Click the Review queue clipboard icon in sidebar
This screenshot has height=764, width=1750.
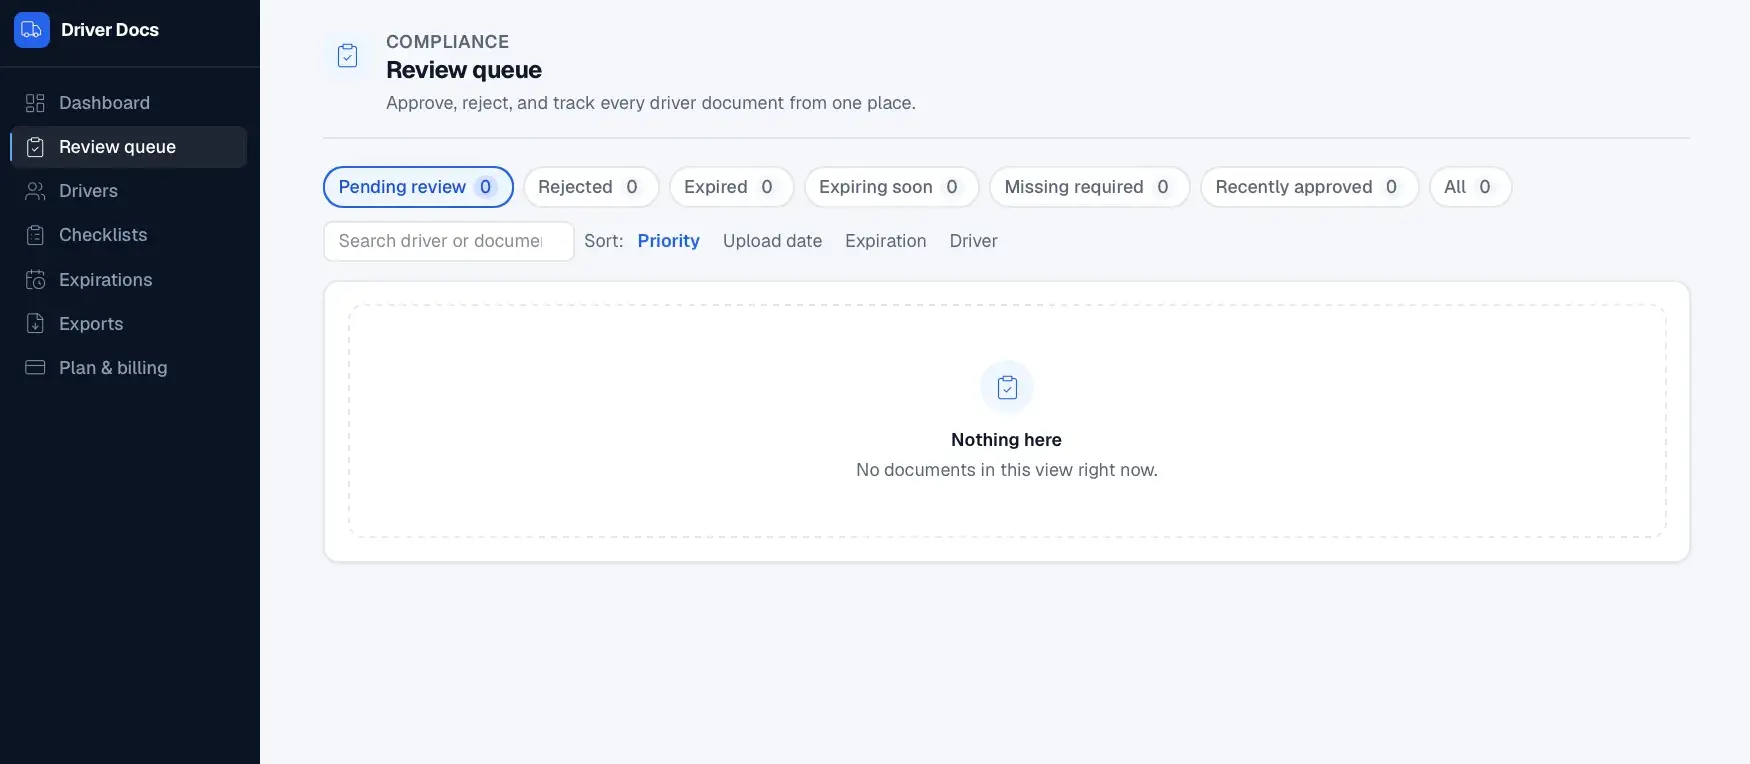click(x=35, y=147)
